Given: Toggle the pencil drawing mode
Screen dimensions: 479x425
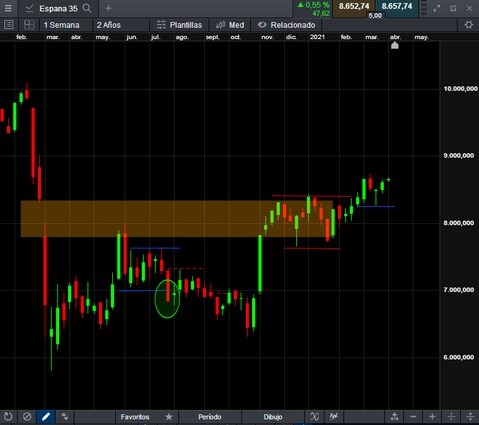Looking at the screenshot, I should click(x=46, y=417).
